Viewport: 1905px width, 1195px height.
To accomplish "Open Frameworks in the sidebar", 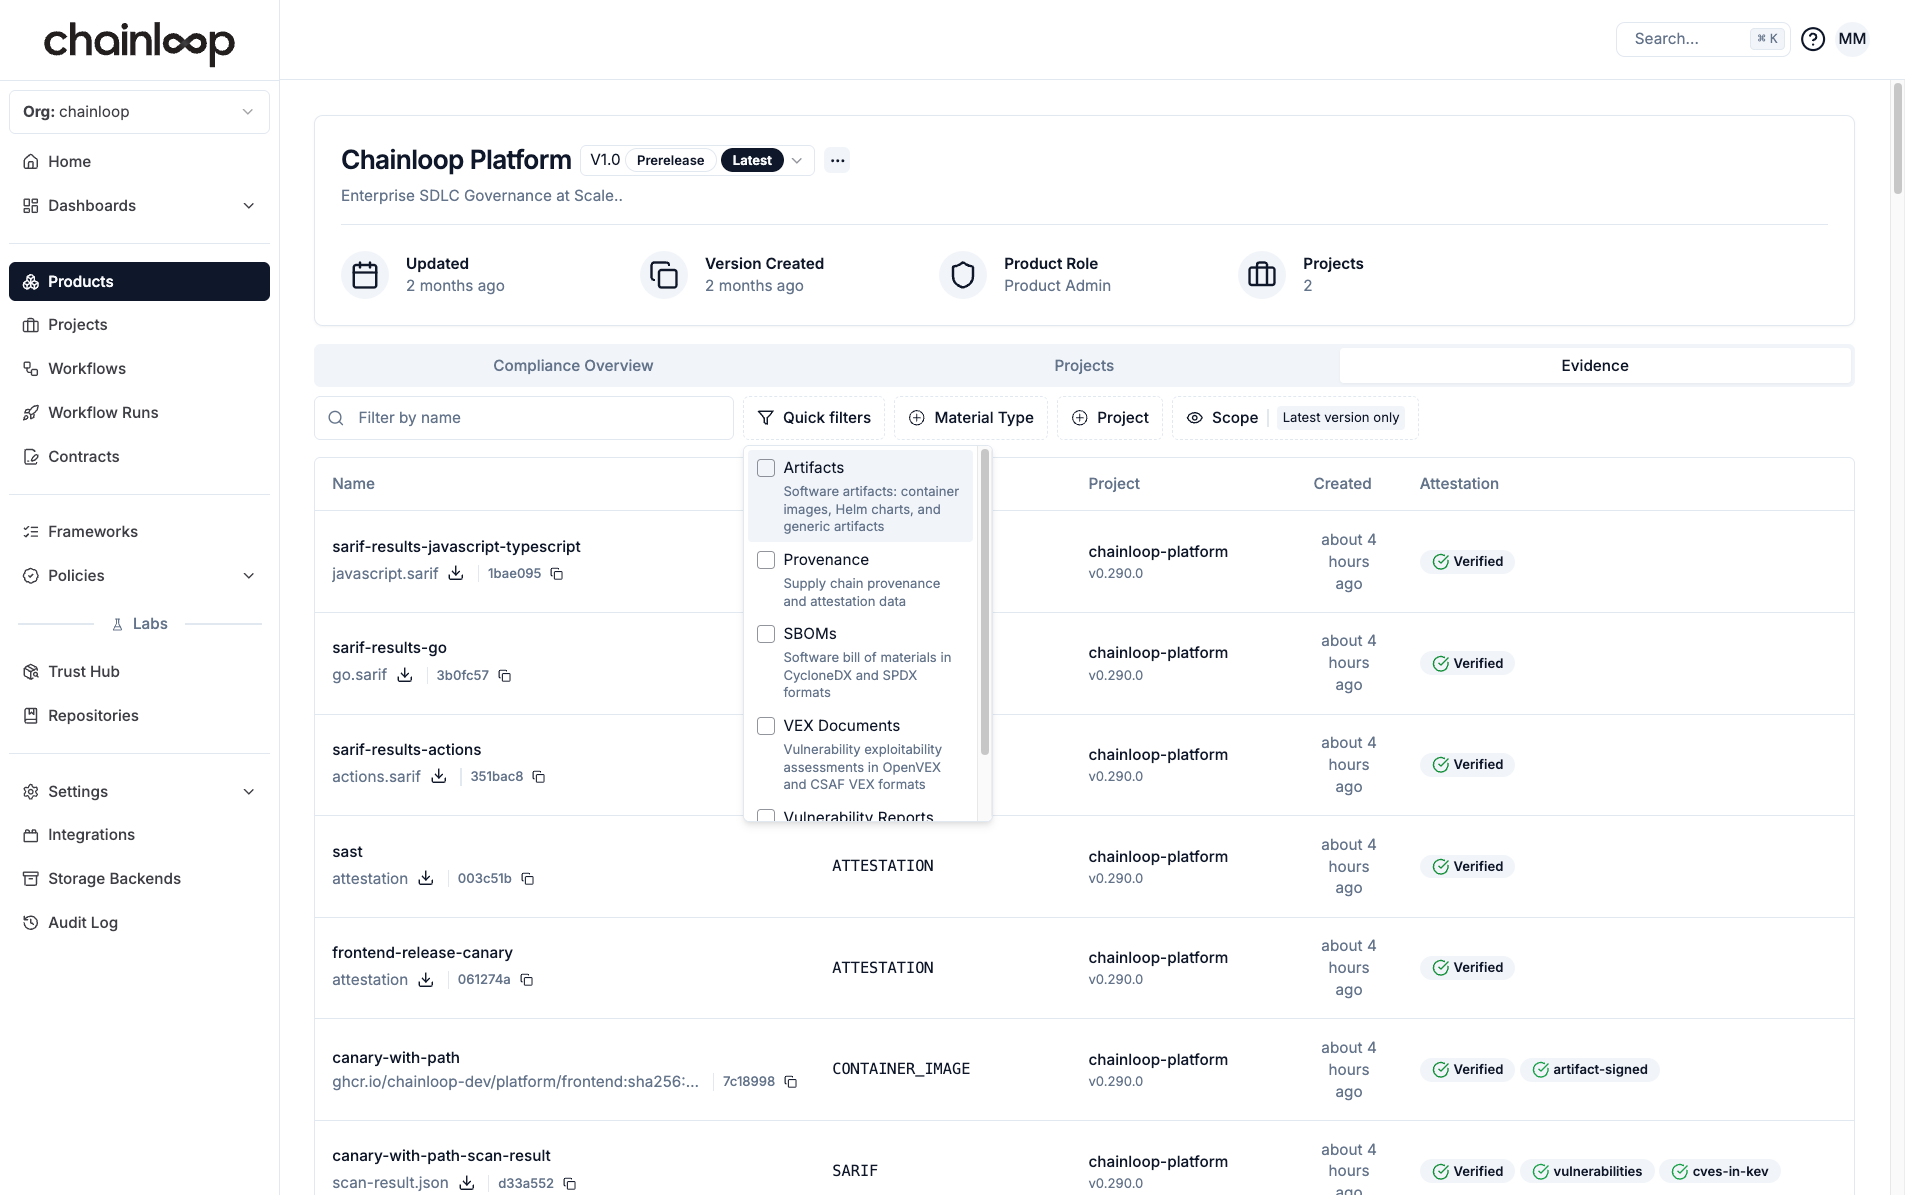I will [139, 531].
